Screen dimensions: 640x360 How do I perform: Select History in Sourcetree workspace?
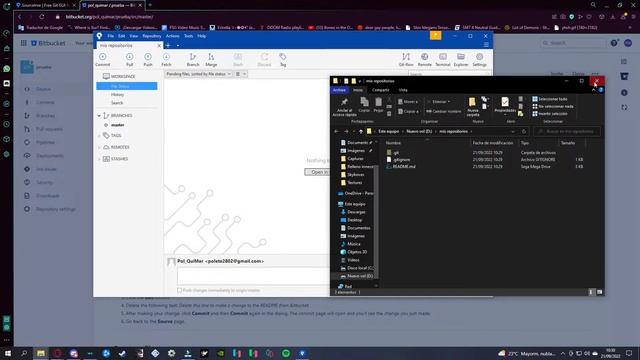[118, 95]
